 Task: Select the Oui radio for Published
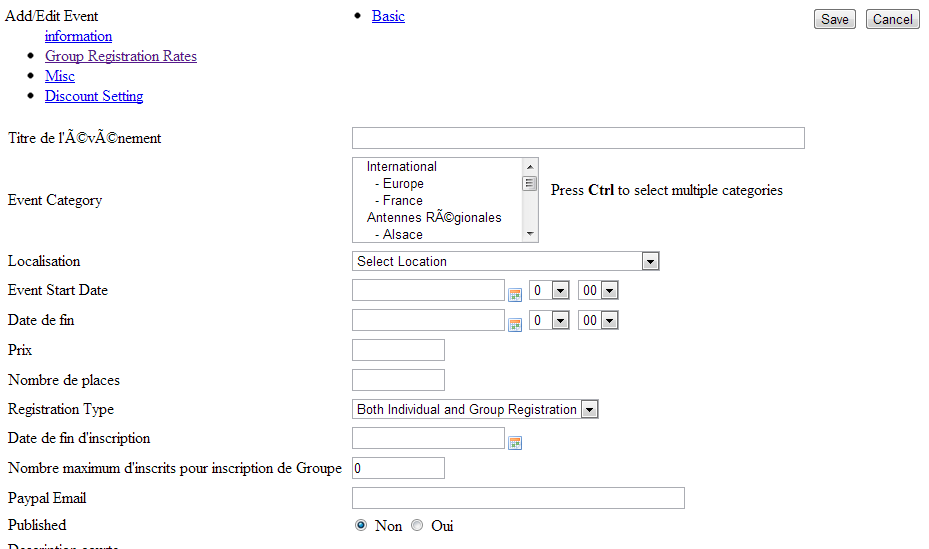coord(417,526)
